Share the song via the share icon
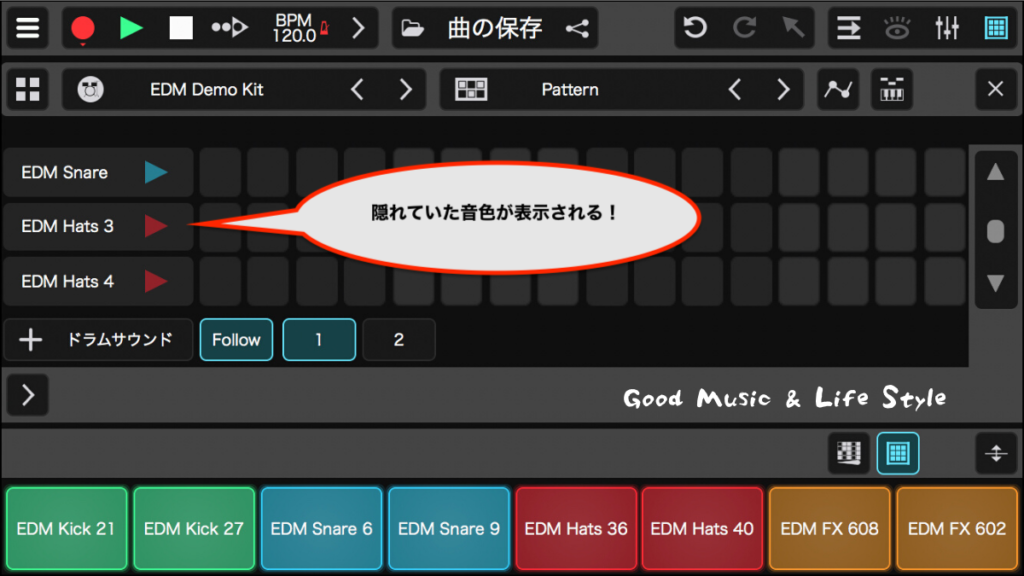The image size is (1024, 576). (577, 28)
